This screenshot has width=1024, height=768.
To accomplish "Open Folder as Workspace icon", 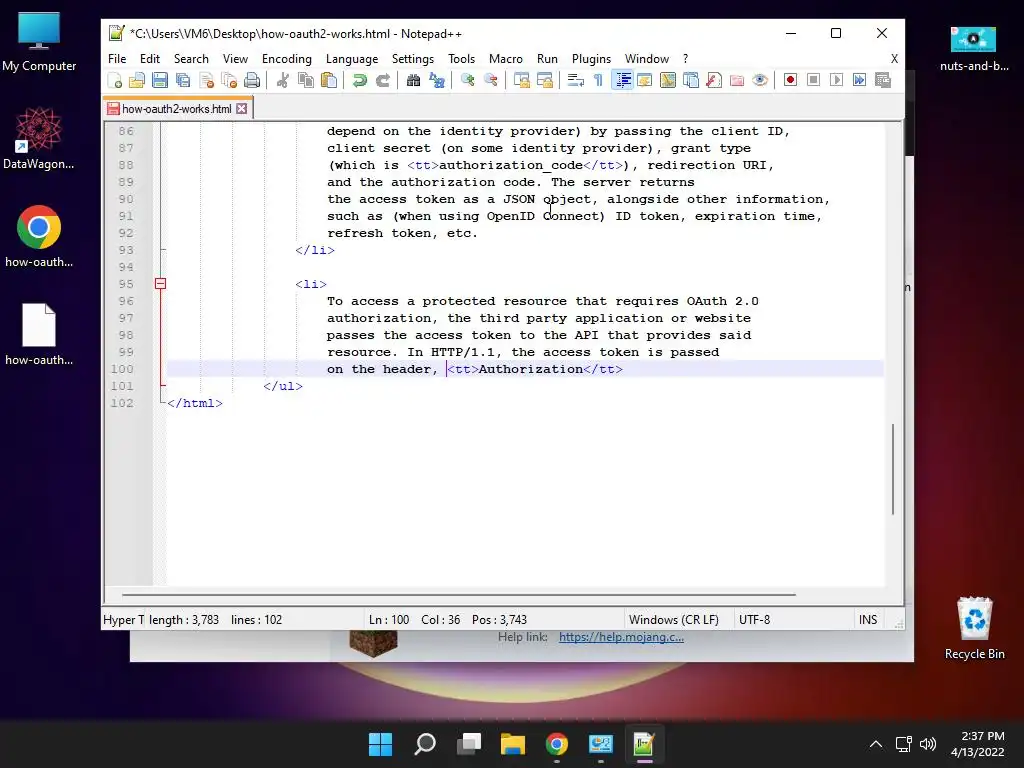I will tap(737, 80).
